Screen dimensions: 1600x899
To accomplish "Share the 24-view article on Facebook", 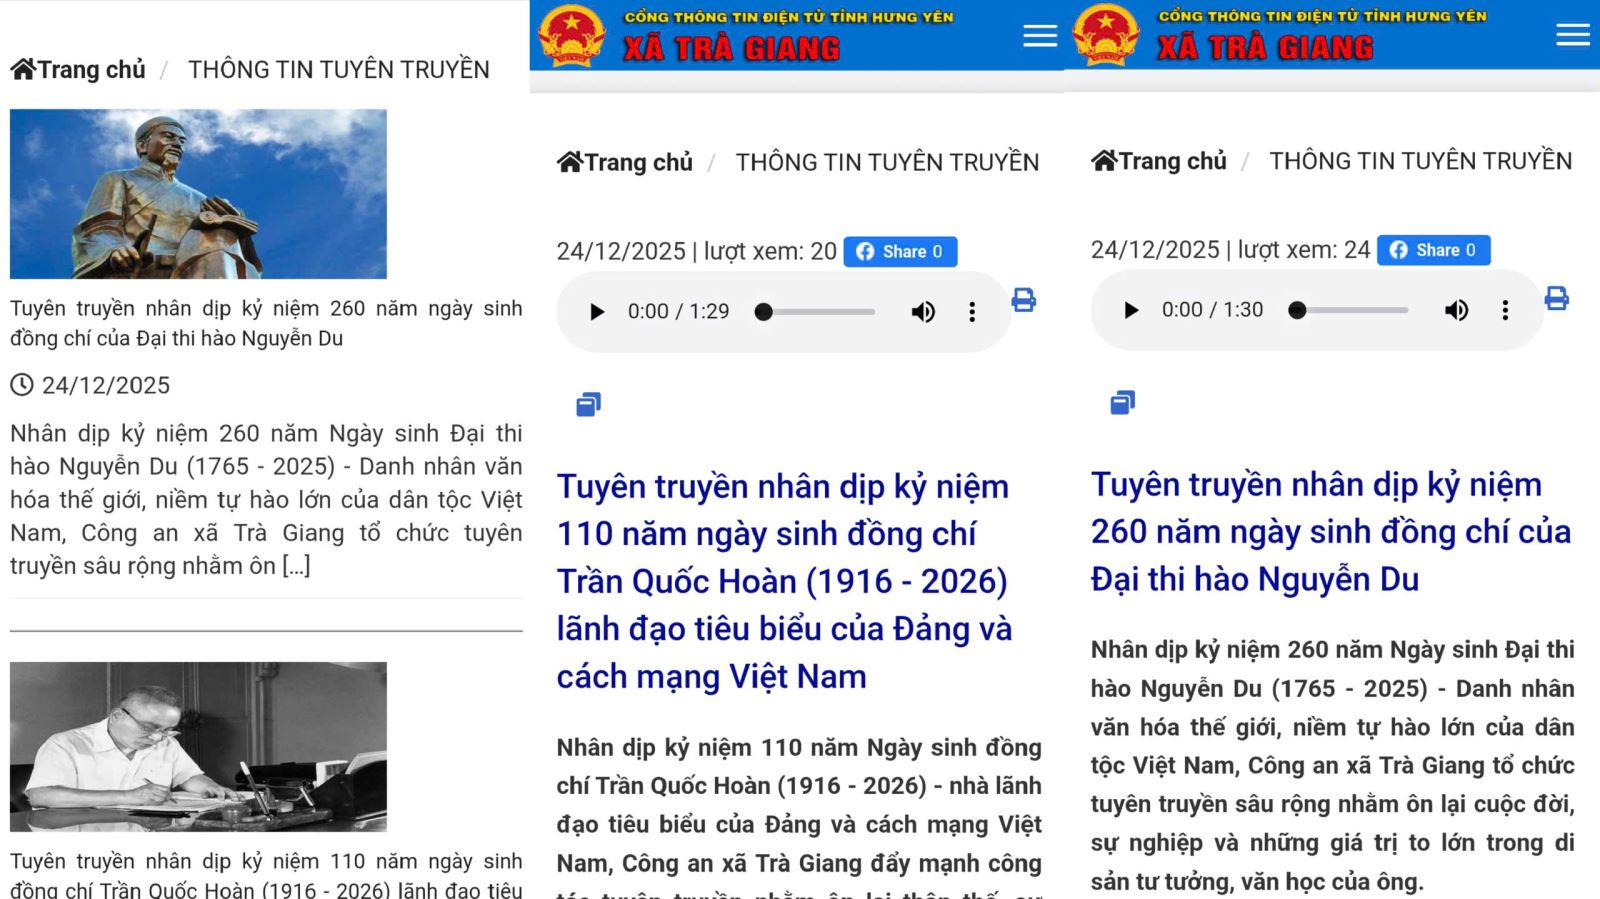I will tap(1433, 250).
